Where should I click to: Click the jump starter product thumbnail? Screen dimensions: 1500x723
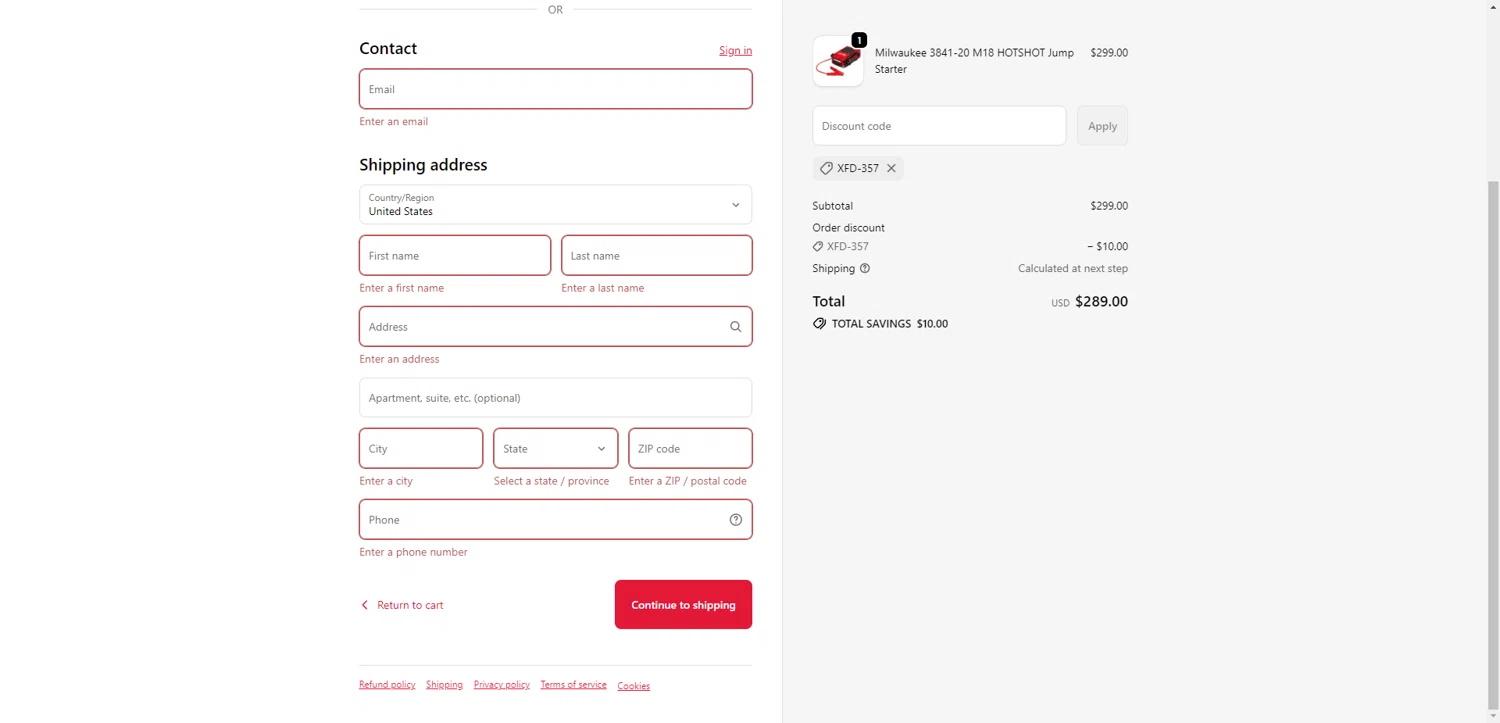point(838,61)
